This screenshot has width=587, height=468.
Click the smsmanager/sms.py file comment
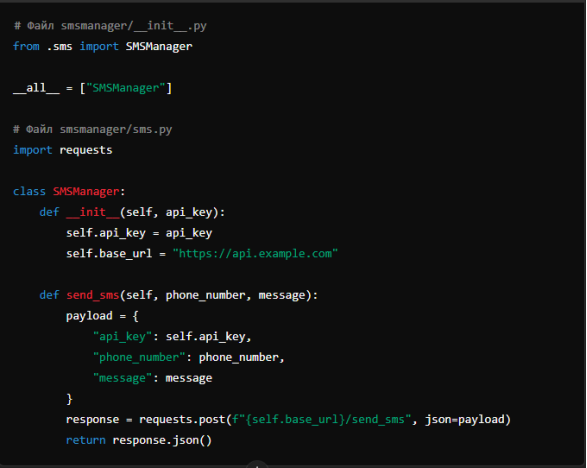pyautogui.click(x=92, y=130)
